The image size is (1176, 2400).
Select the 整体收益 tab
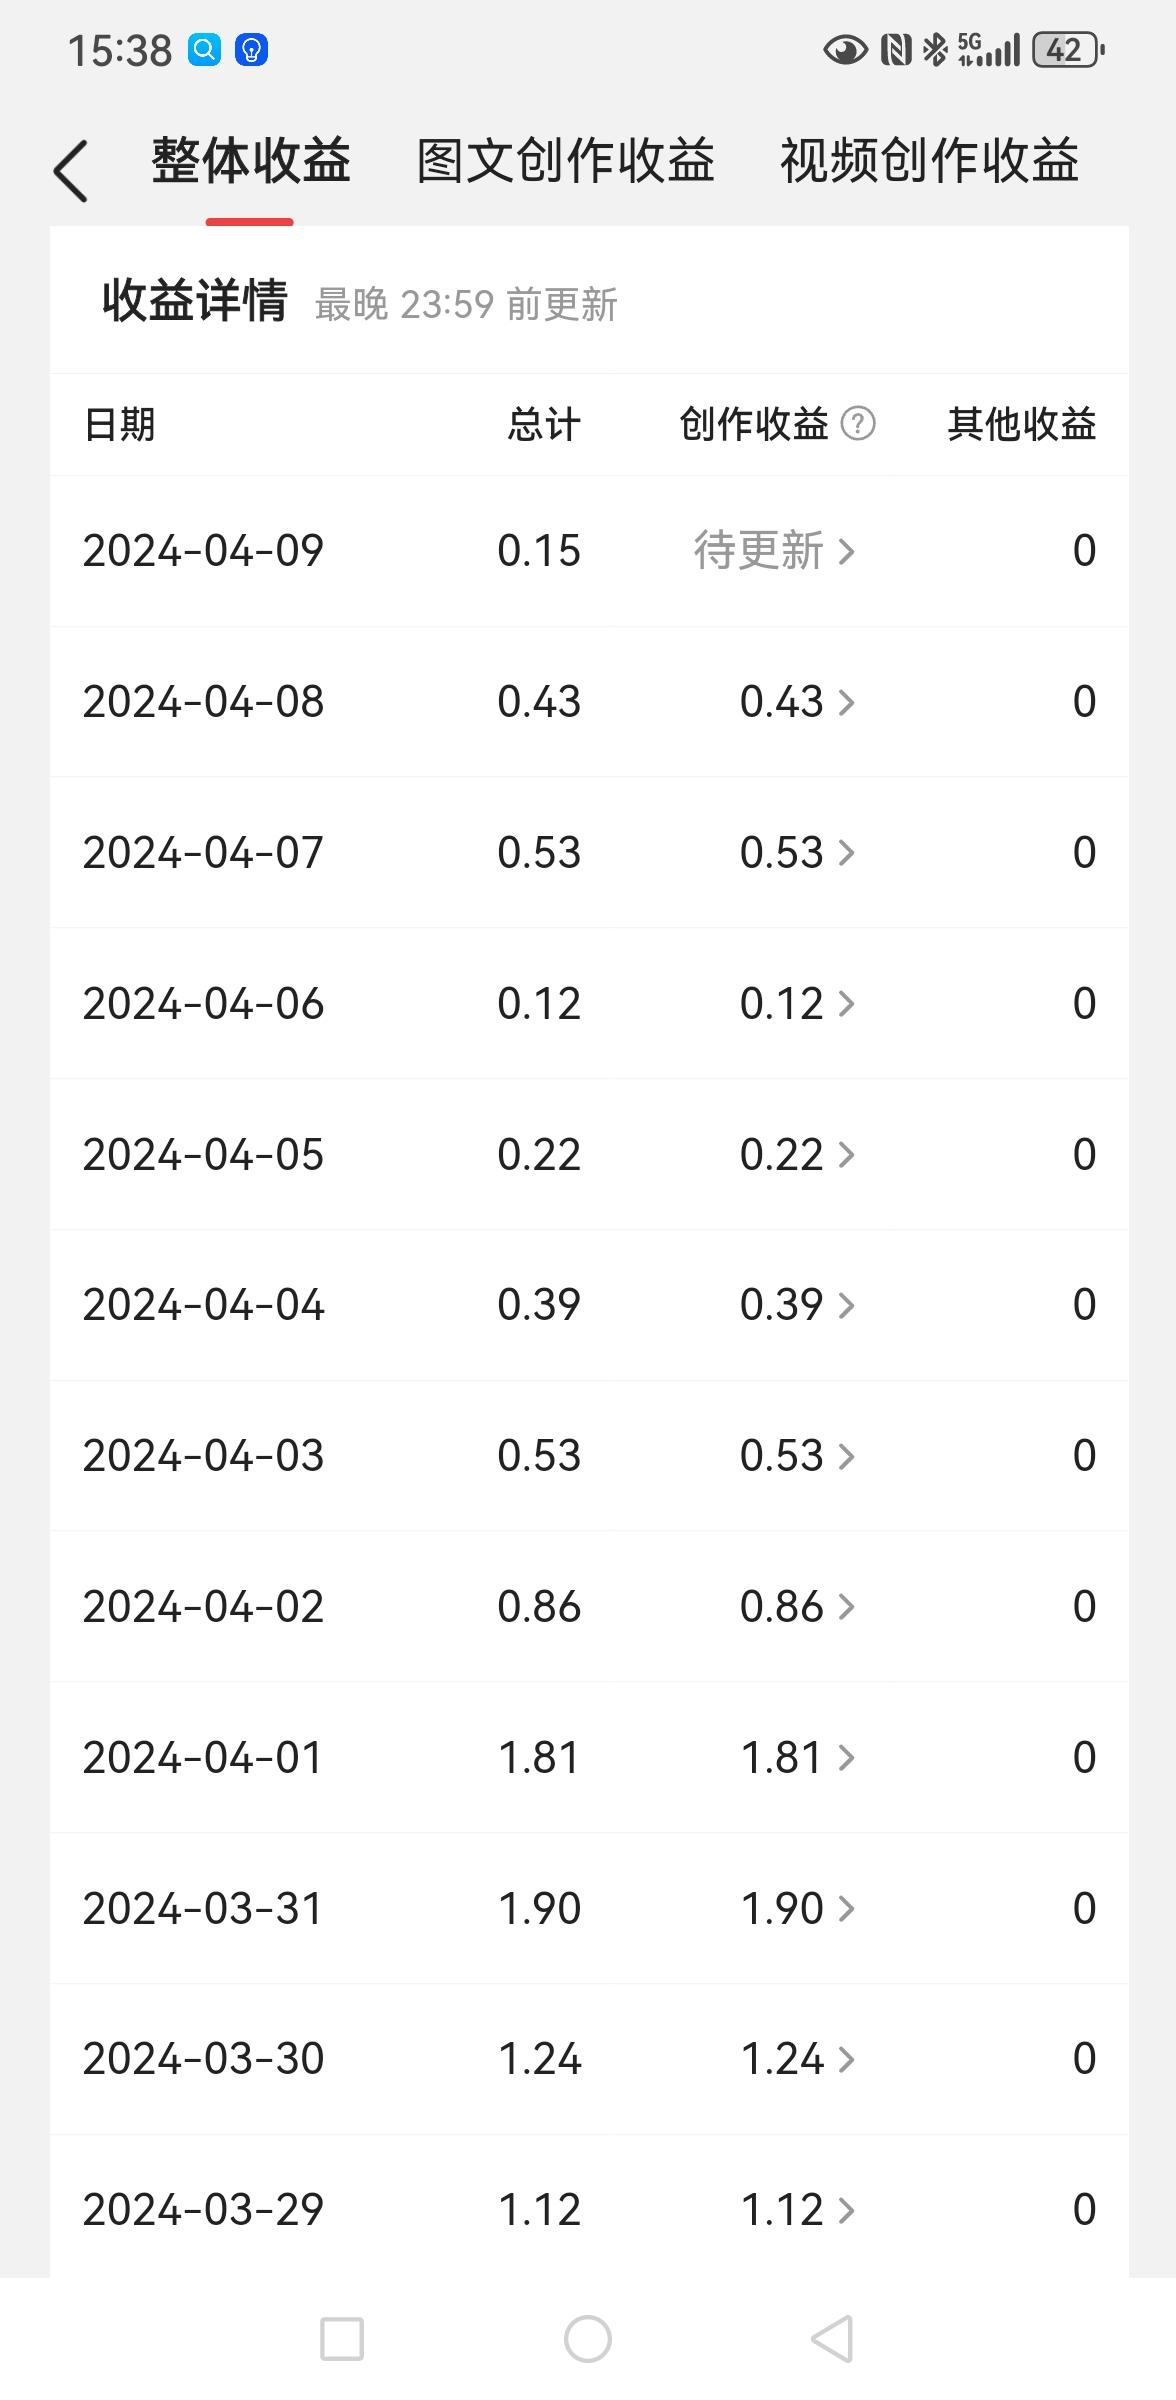[x=251, y=161]
